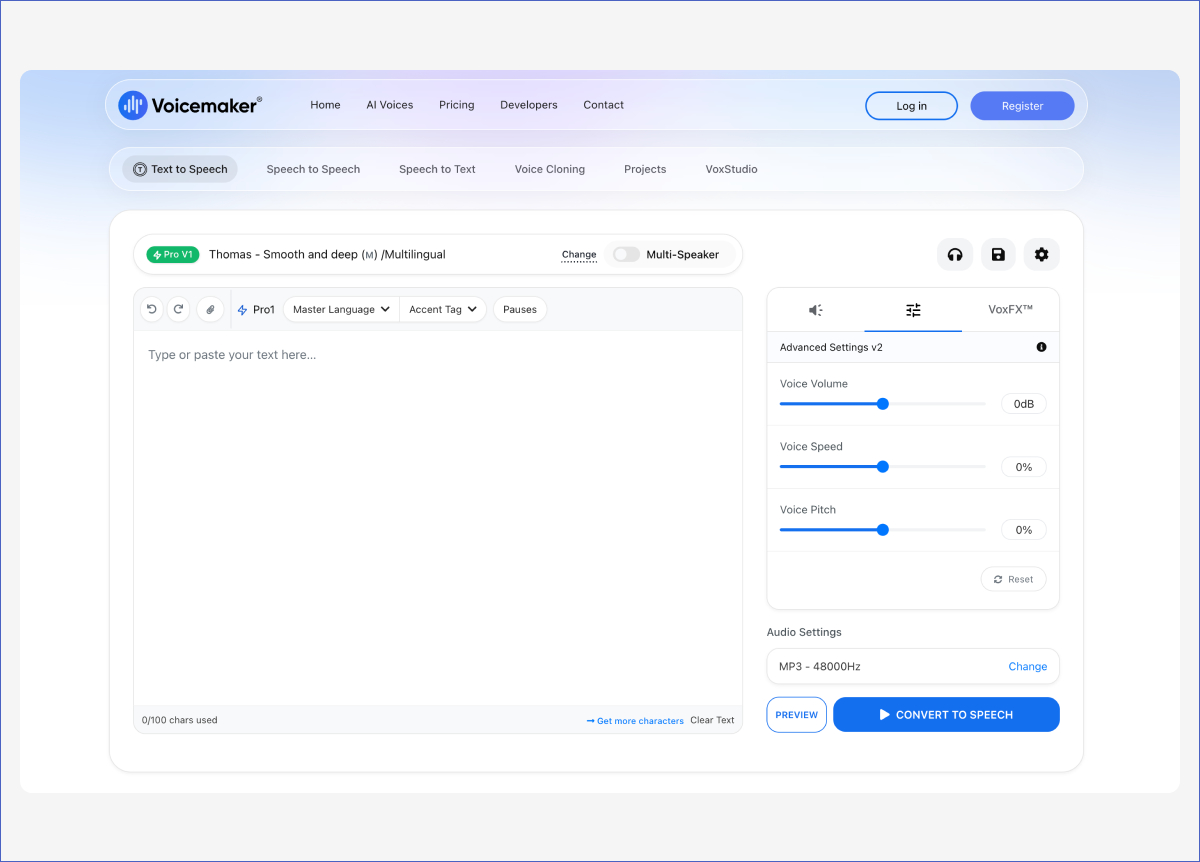Open the gear settings icon

[x=1042, y=255]
